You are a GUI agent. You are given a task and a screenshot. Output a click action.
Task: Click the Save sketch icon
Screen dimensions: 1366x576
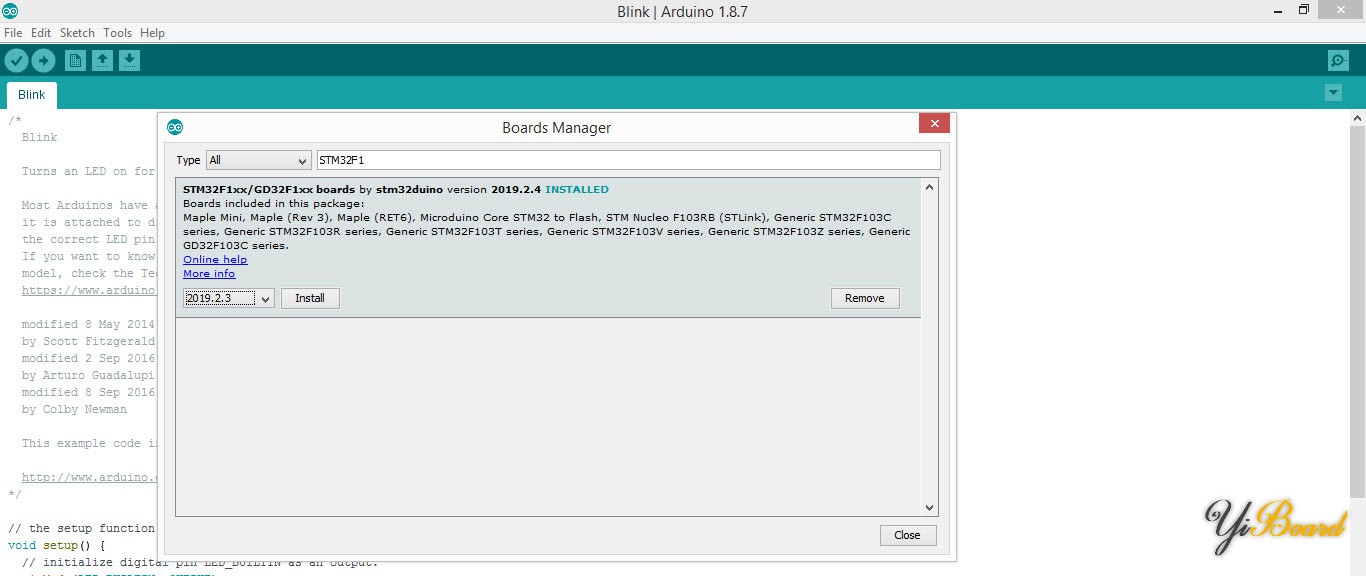129,61
